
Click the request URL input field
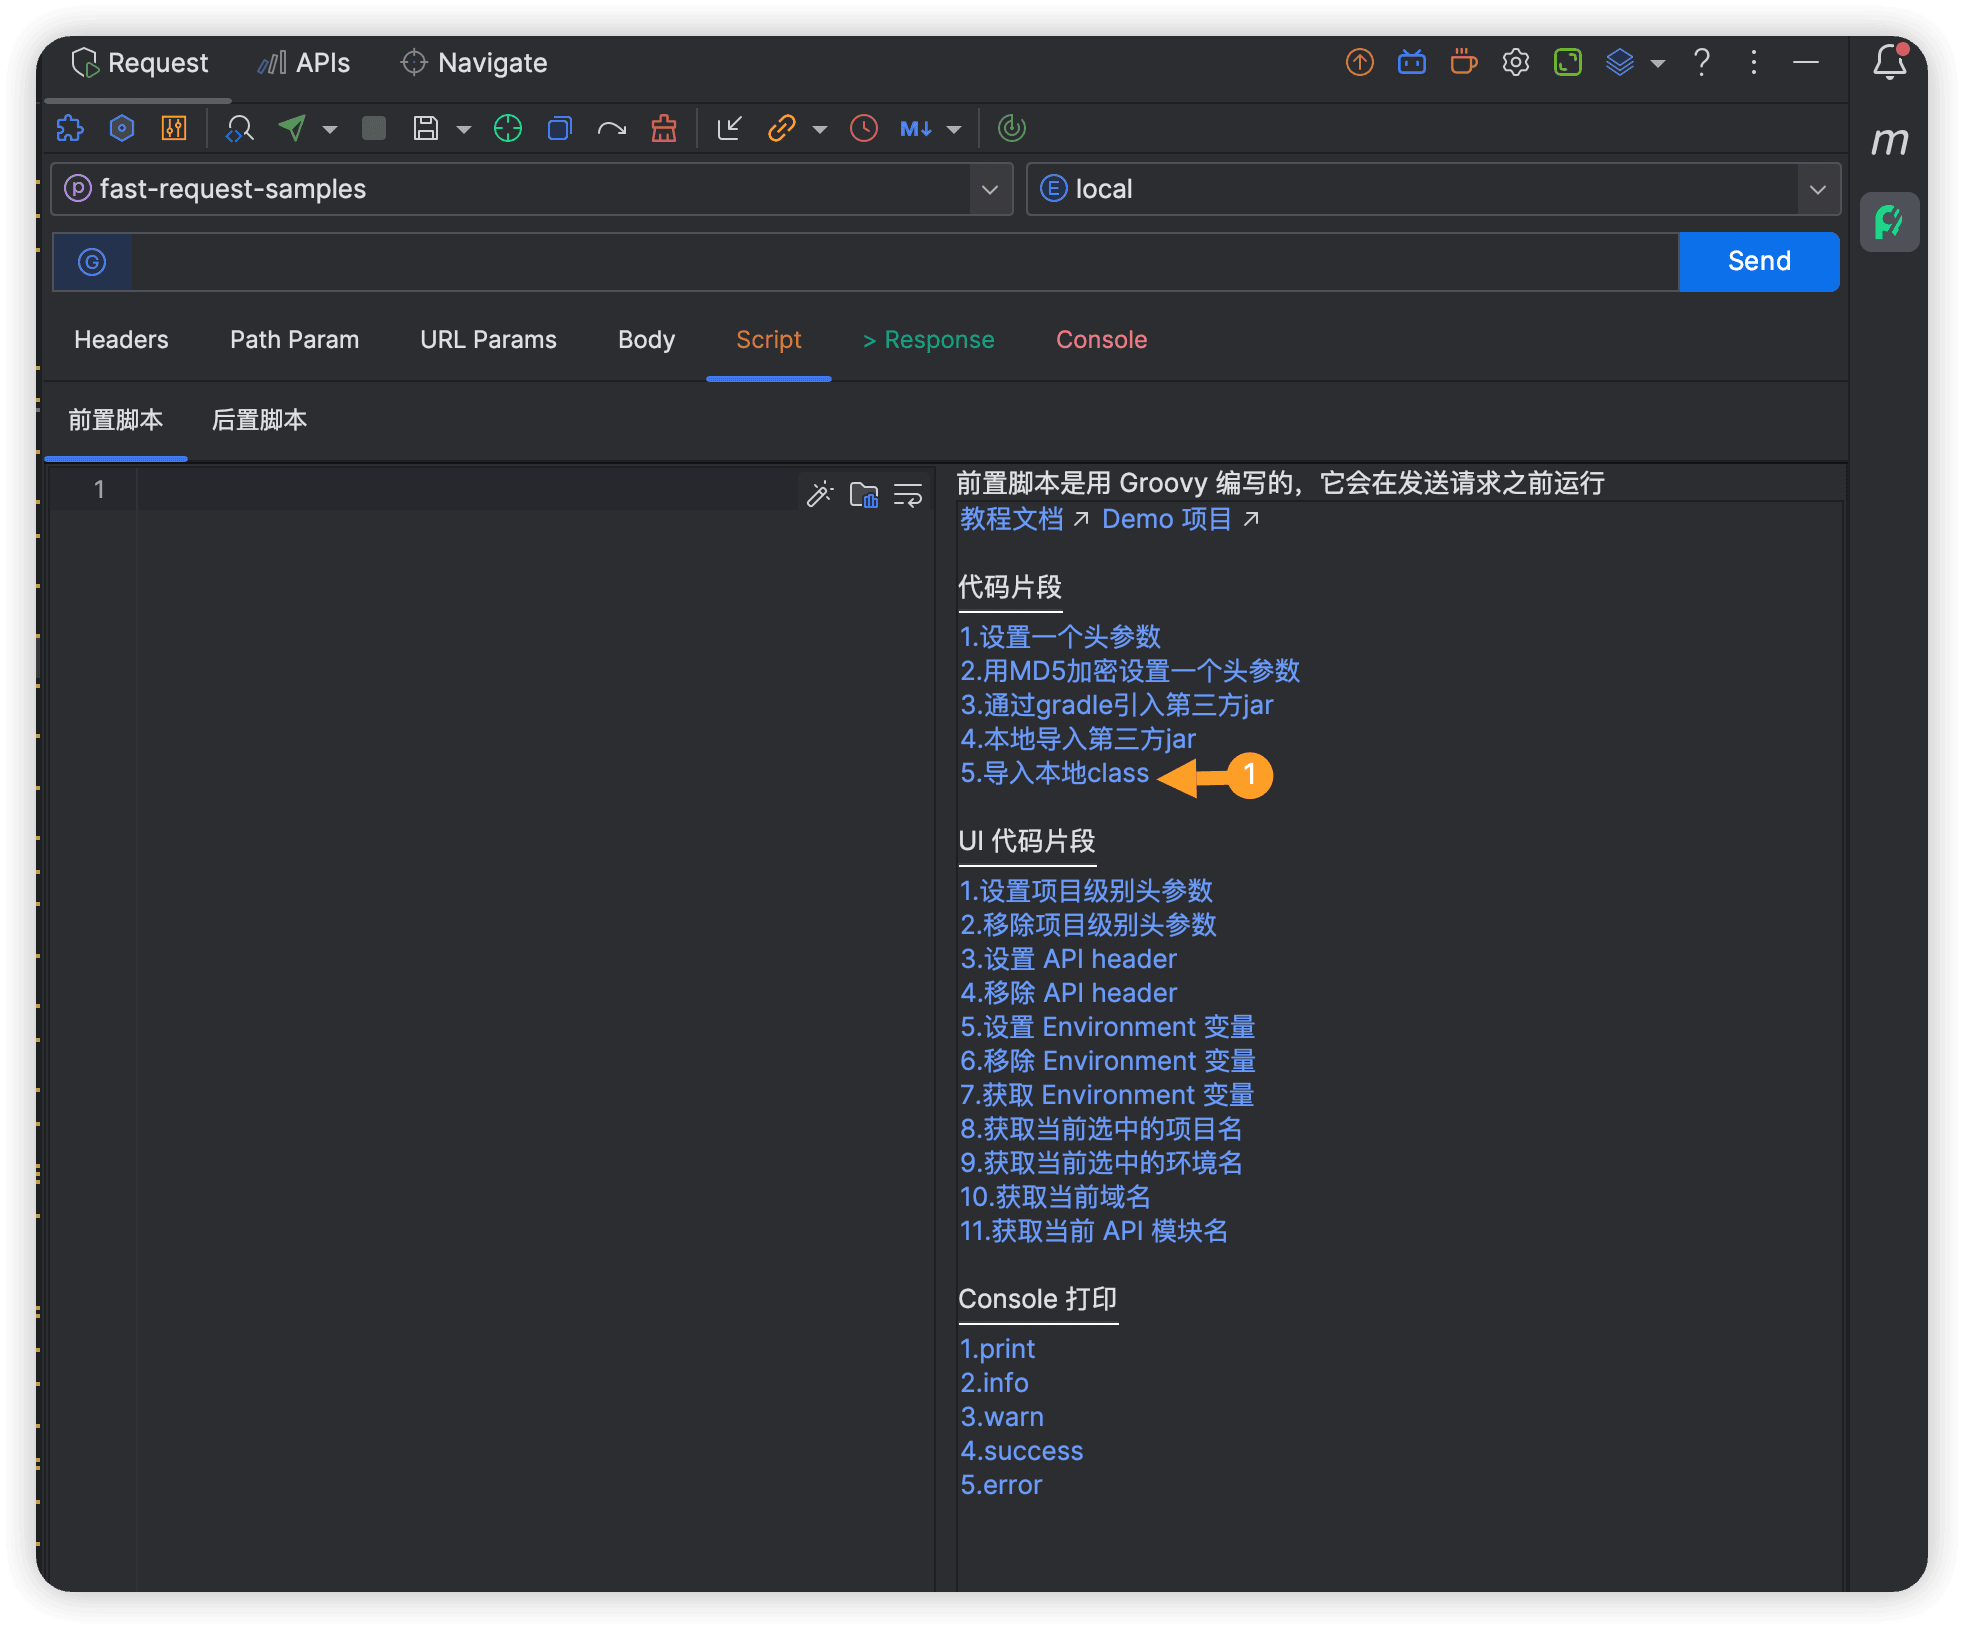point(900,262)
